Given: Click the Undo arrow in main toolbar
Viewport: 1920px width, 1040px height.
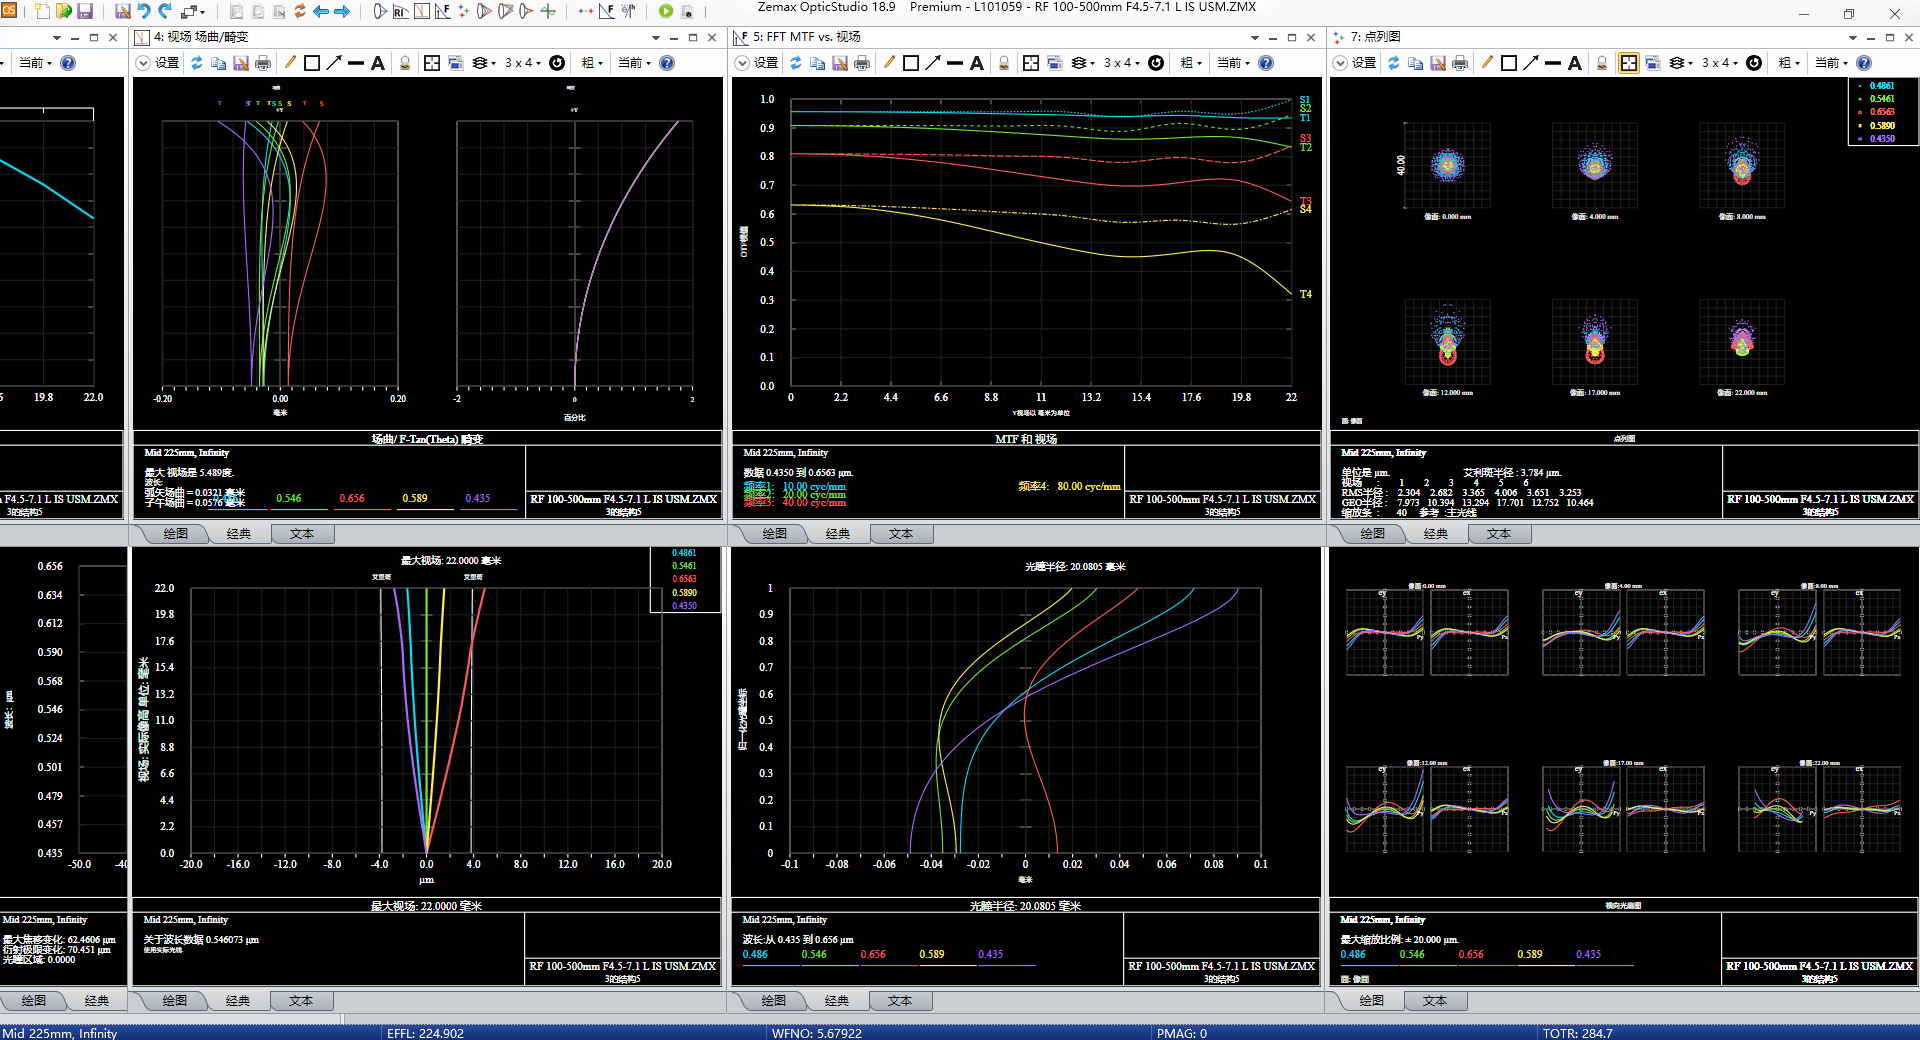Looking at the screenshot, I should (x=144, y=11).
